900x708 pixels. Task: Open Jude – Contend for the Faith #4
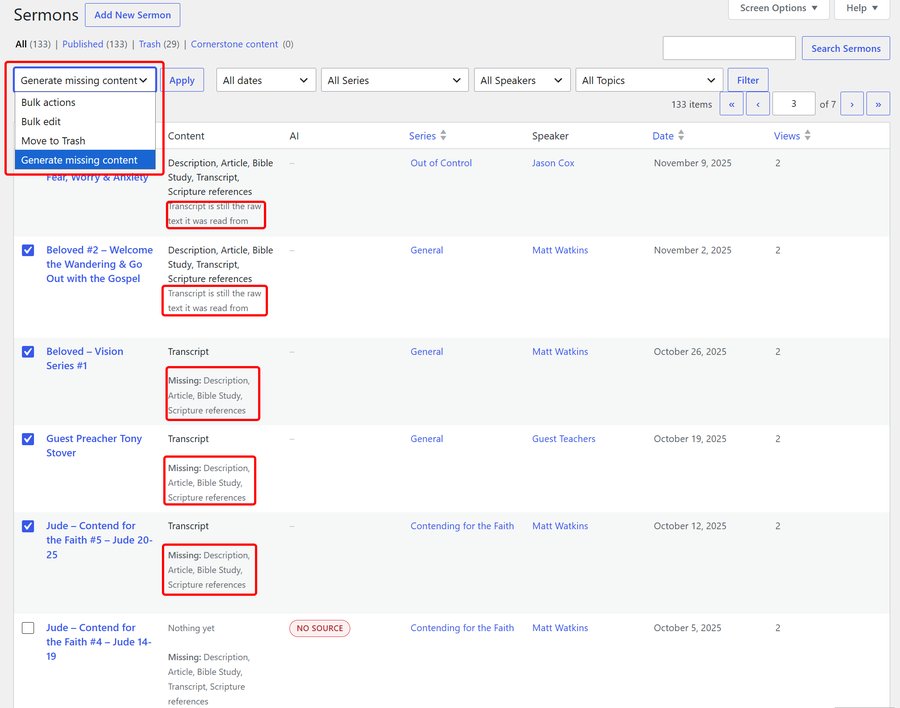99,642
